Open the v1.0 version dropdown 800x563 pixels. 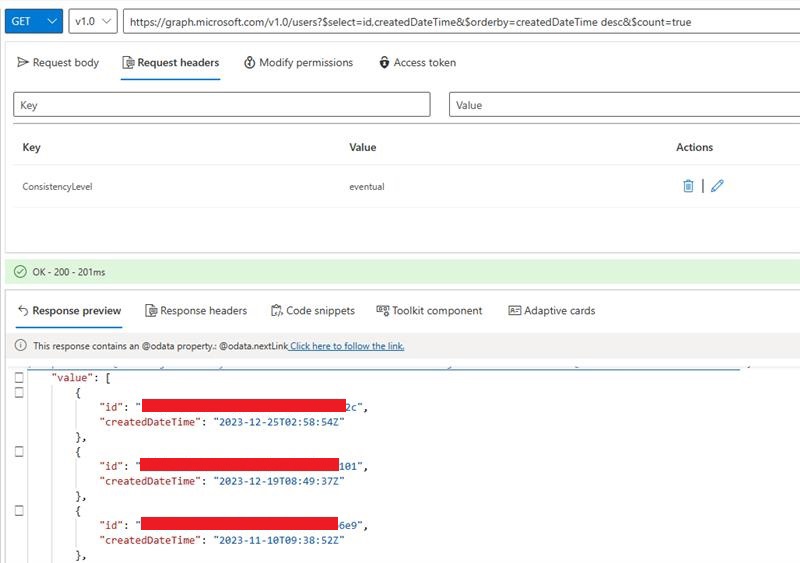[93, 21]
